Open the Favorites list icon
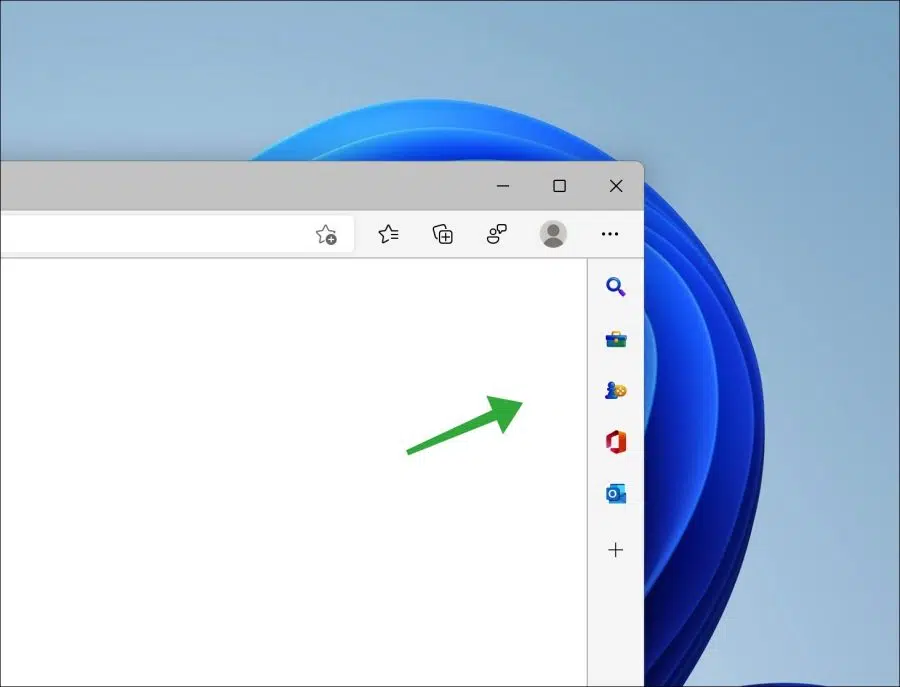 pos(389,234)
